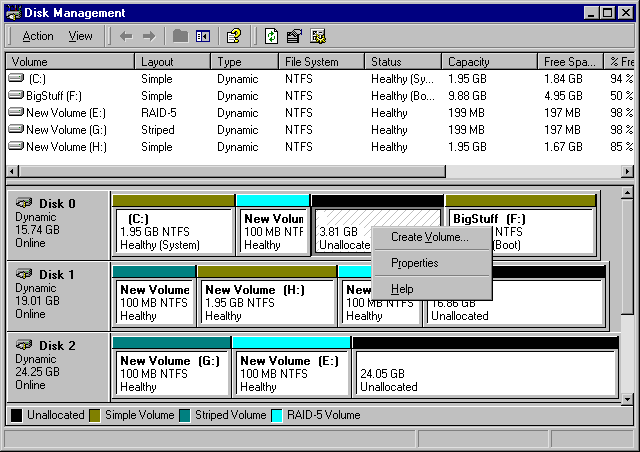640x452 pixels.
Task: Open the View menu
Action: pos(80,36)
